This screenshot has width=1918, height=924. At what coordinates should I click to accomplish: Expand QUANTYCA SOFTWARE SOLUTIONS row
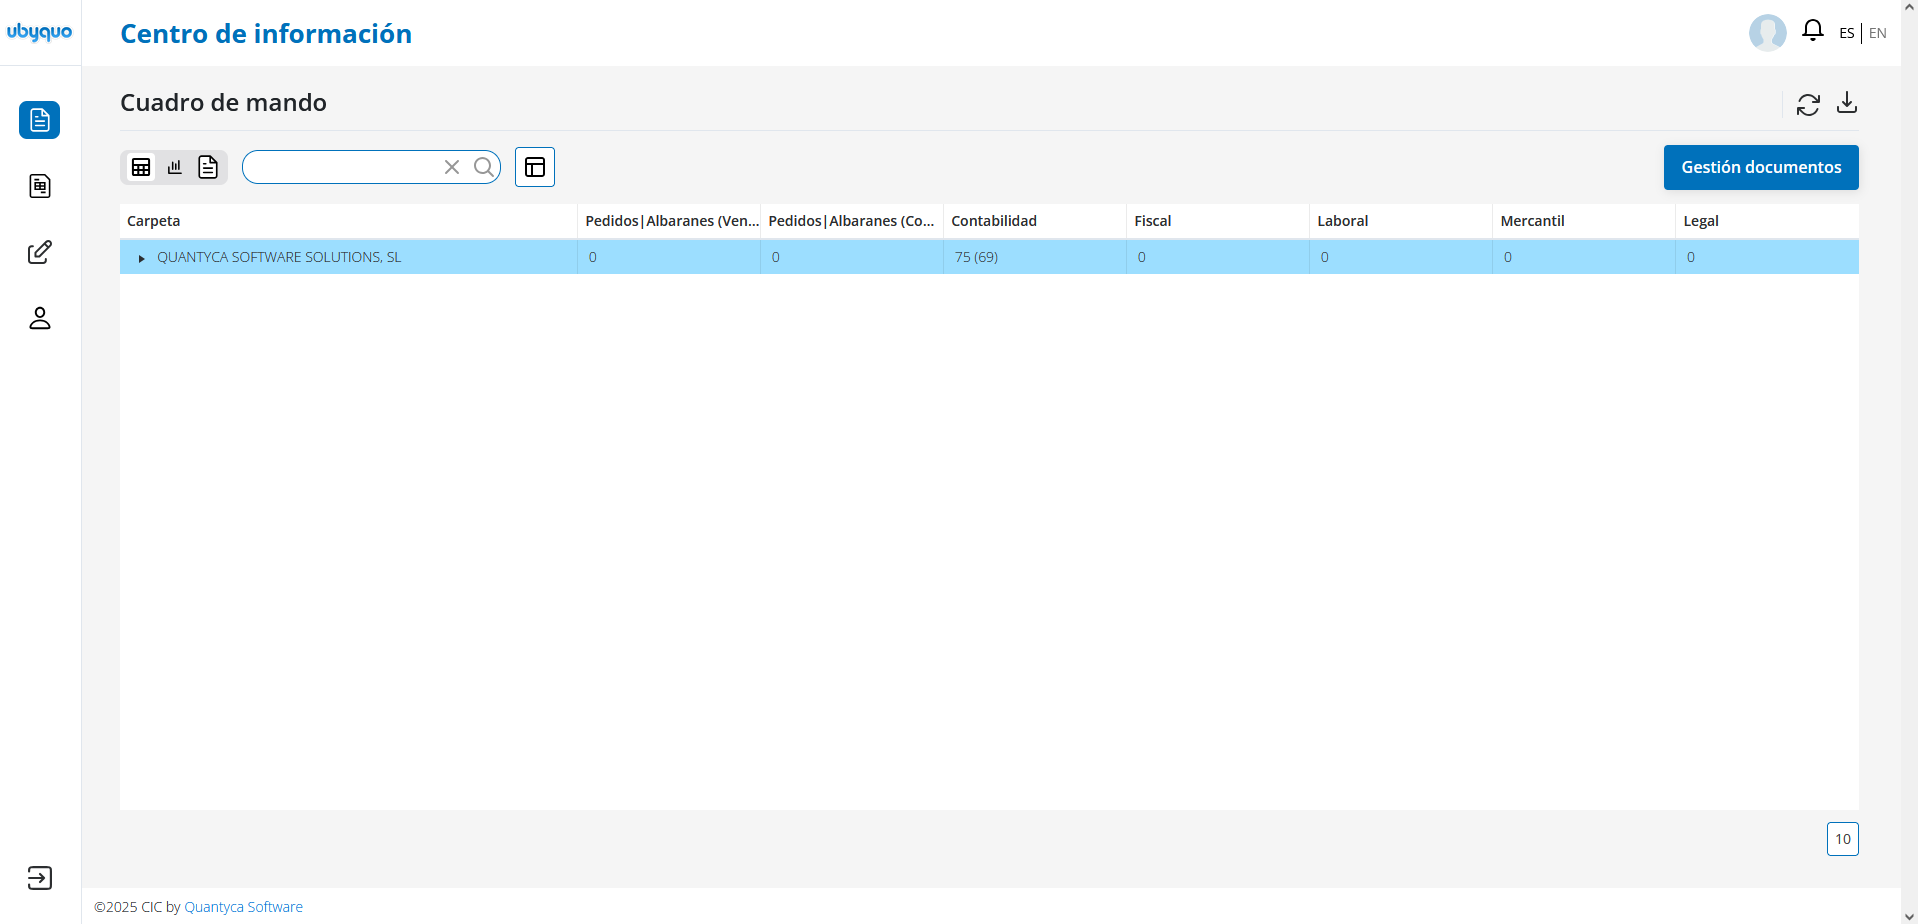(142, 258)
